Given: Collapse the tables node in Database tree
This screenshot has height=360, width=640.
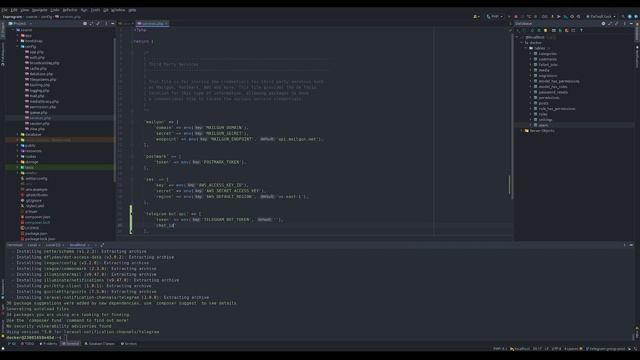Looking at the screenshot, I should (526, 48).
